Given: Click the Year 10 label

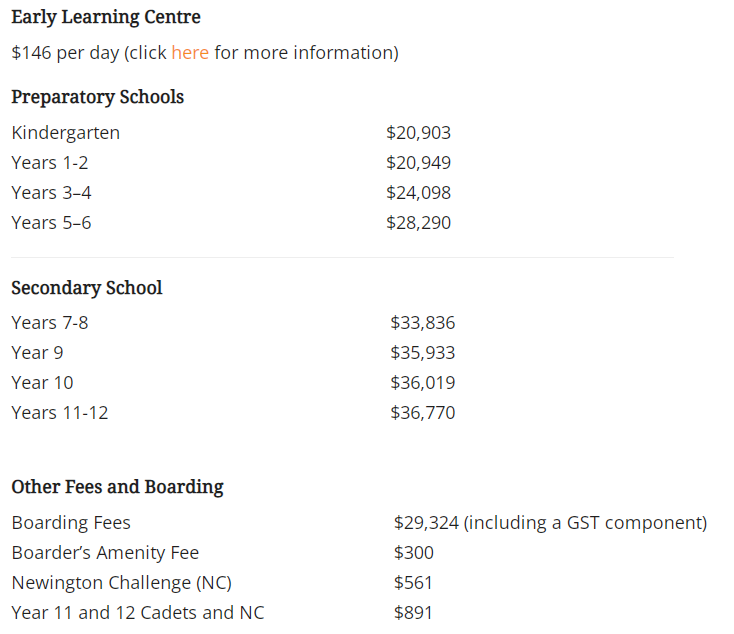Looking at the screenshot, I should [42, 382].
